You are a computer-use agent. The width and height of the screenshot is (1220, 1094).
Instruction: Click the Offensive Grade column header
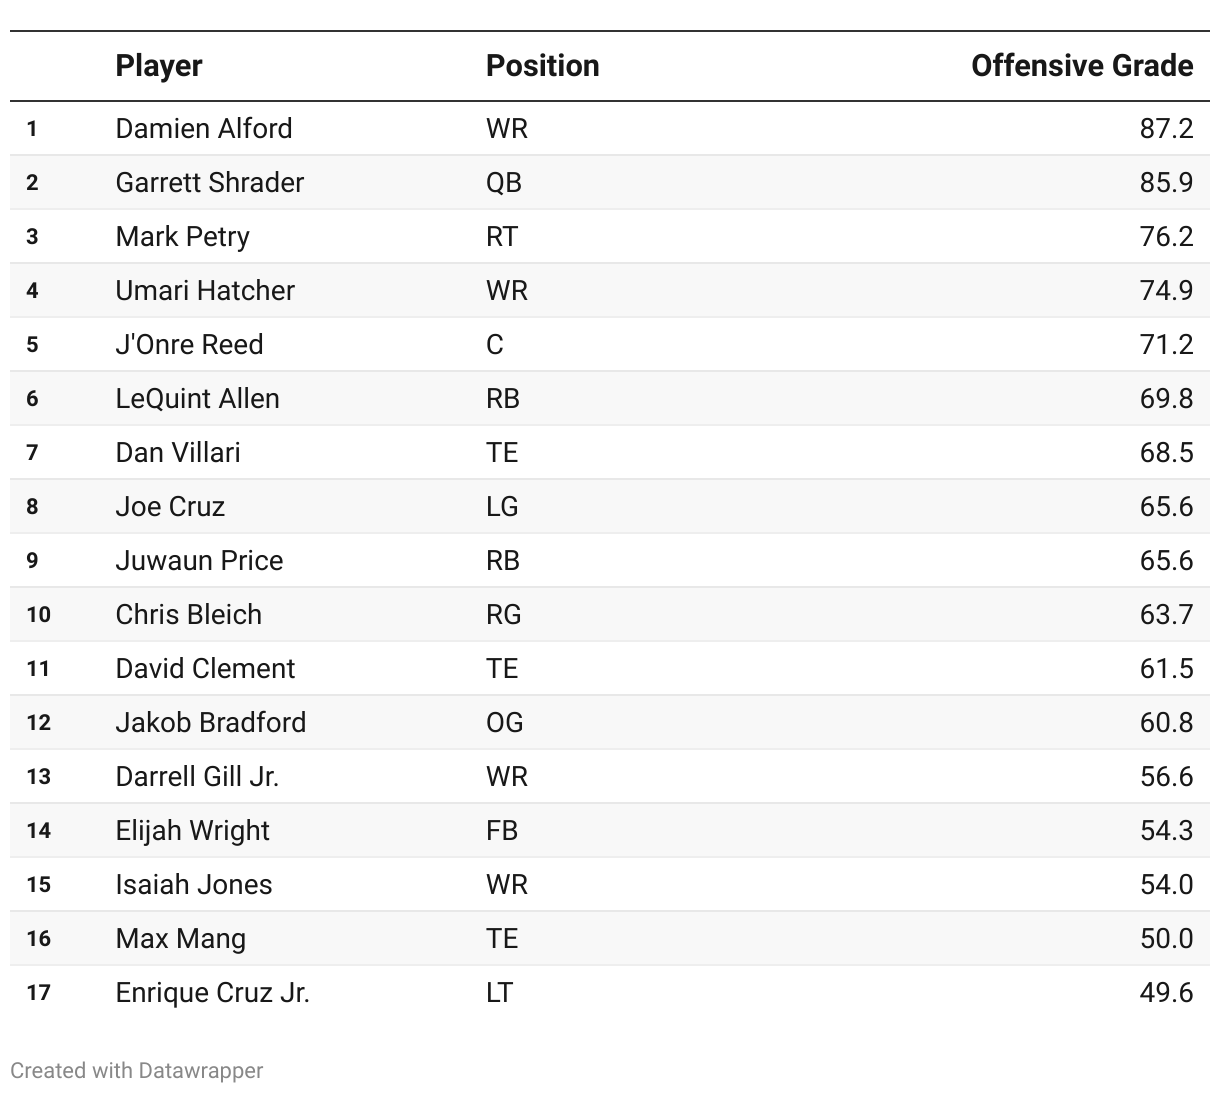(x=1082, y=66)
